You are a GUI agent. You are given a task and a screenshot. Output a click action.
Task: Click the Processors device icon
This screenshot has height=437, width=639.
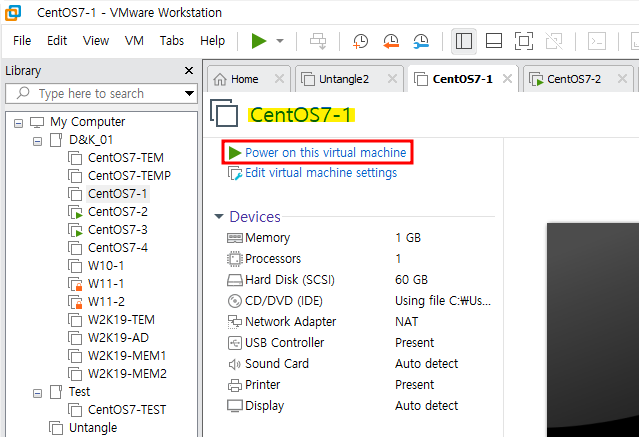click(235, 259)
